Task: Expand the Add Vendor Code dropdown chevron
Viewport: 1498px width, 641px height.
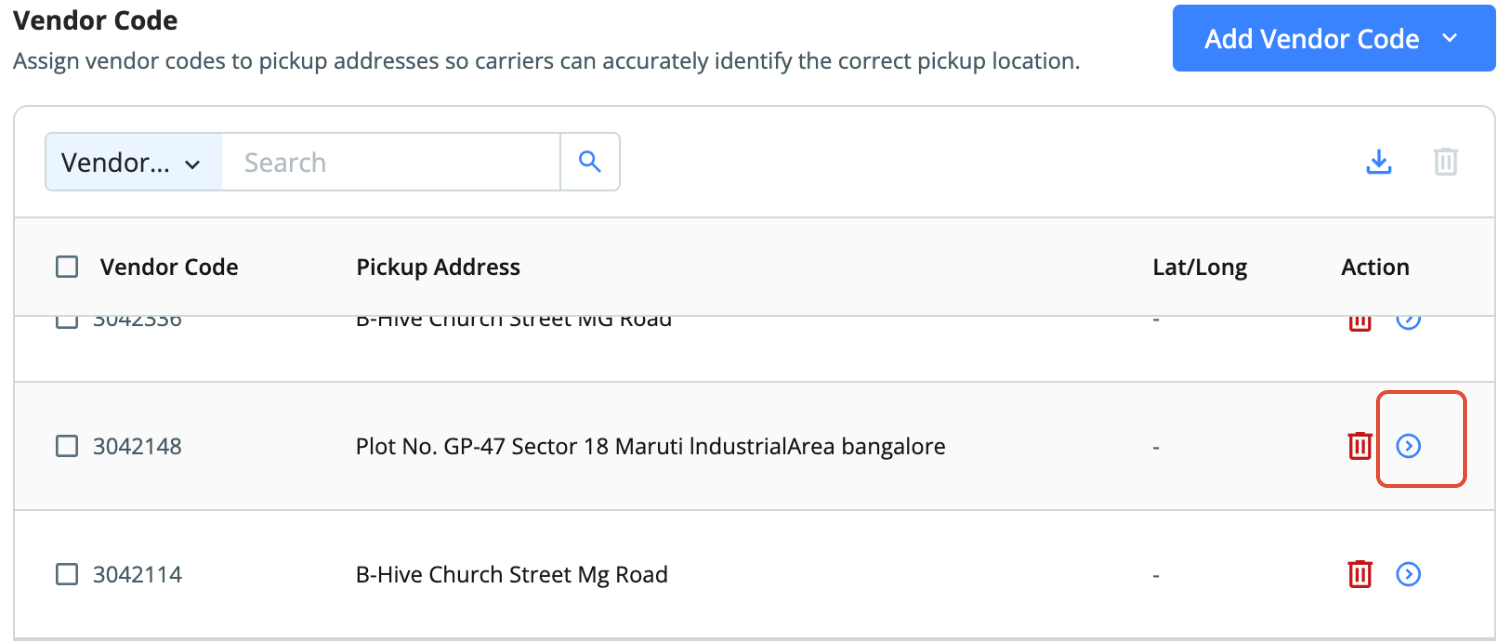Action: pos(1449,38)
